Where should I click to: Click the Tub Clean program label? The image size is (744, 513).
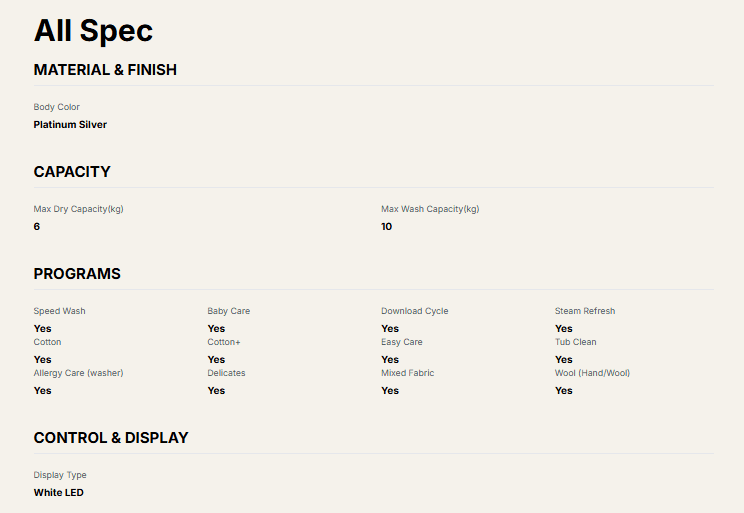[576, 342]
